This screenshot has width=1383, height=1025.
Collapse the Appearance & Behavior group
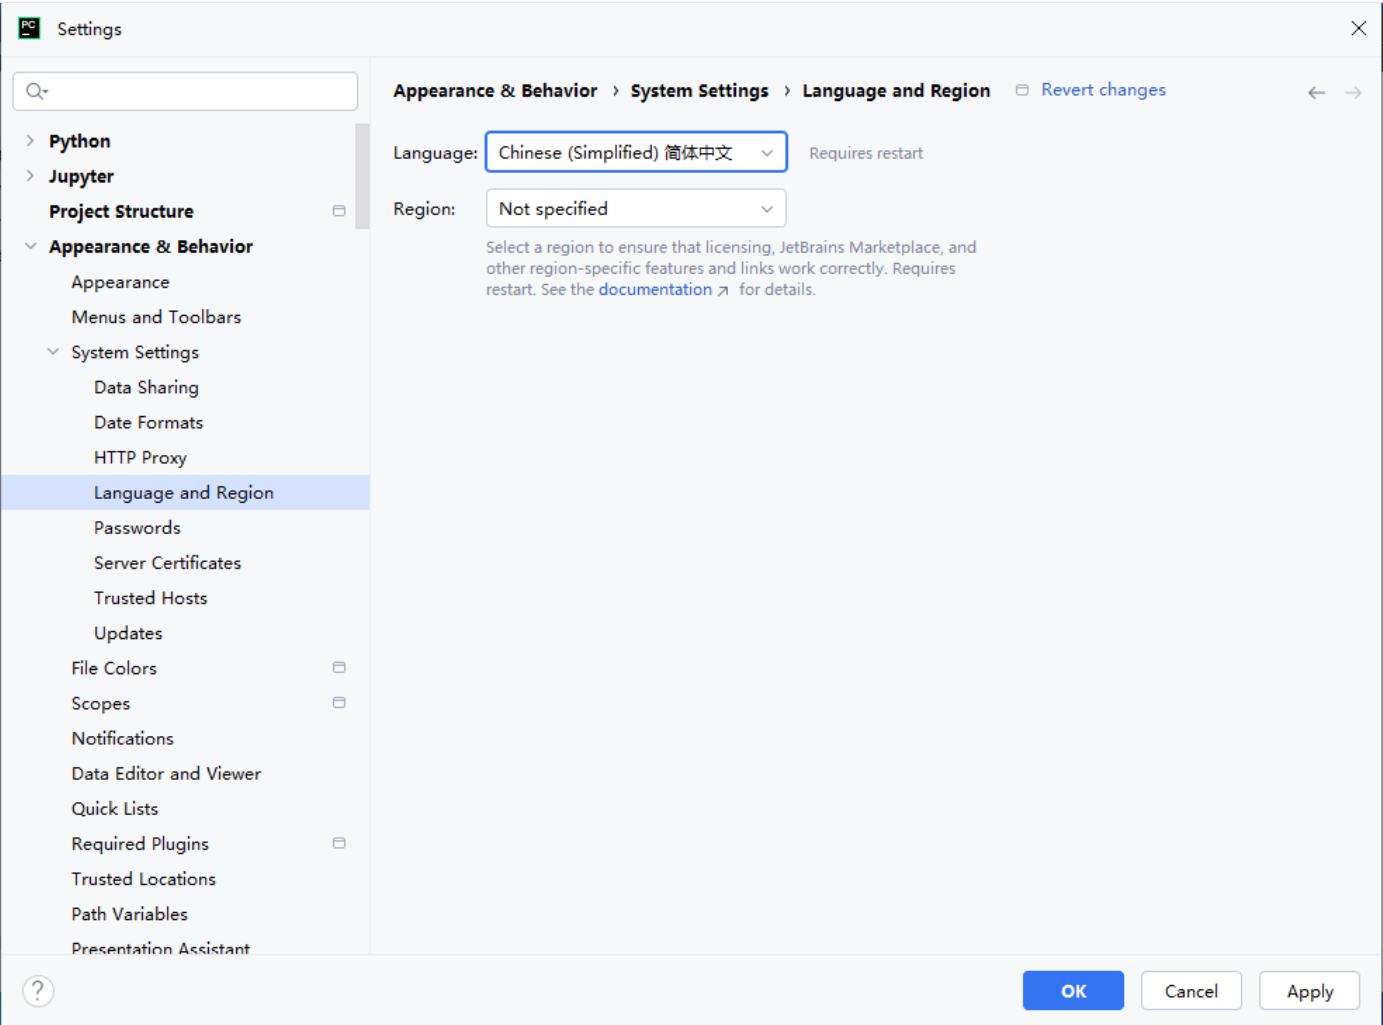pyautogui.click(x=30, y=246)
